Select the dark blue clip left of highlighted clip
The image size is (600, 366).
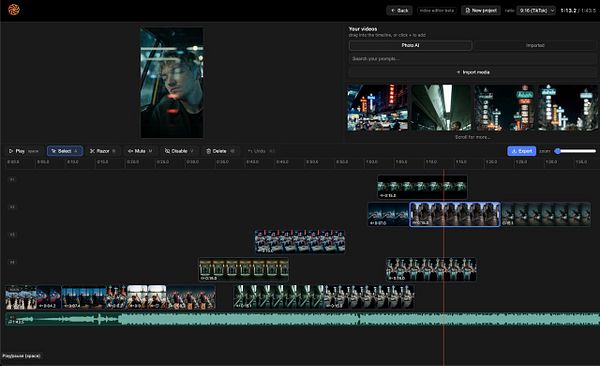(x=388, y=214)
